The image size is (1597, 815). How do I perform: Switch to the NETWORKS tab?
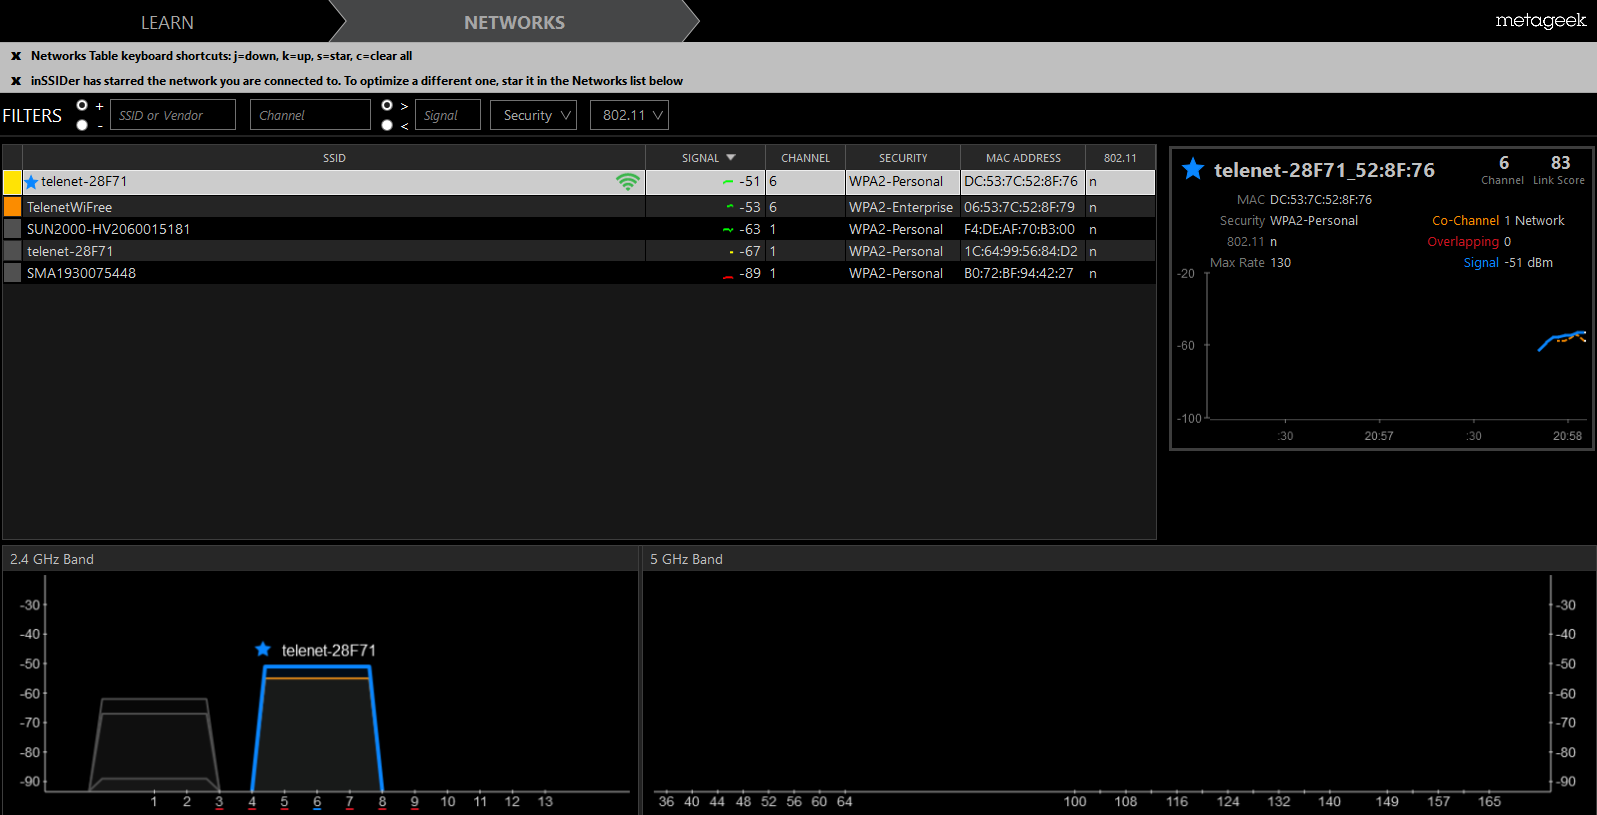click(514, 22)
